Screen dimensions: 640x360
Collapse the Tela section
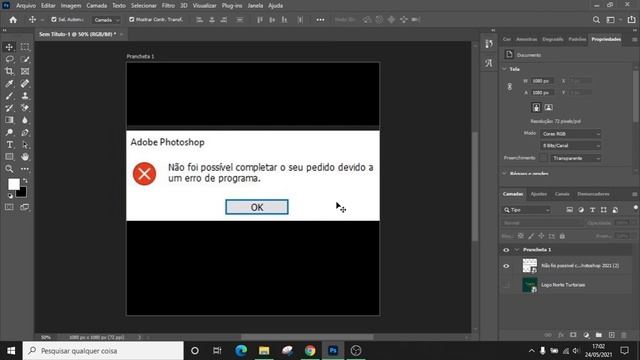point(504,69)
